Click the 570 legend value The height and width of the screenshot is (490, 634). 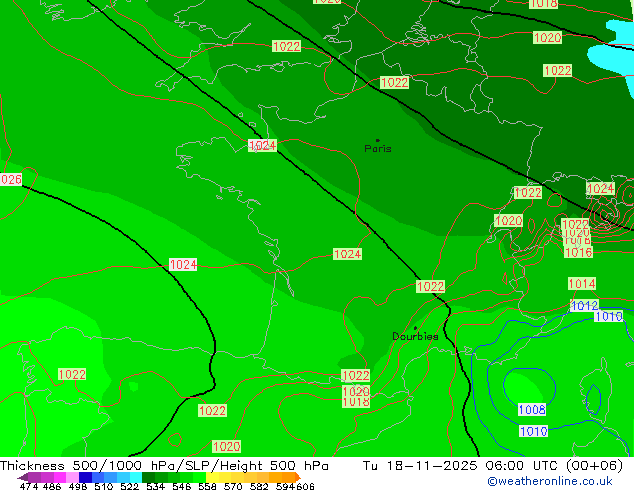point(233,486)
